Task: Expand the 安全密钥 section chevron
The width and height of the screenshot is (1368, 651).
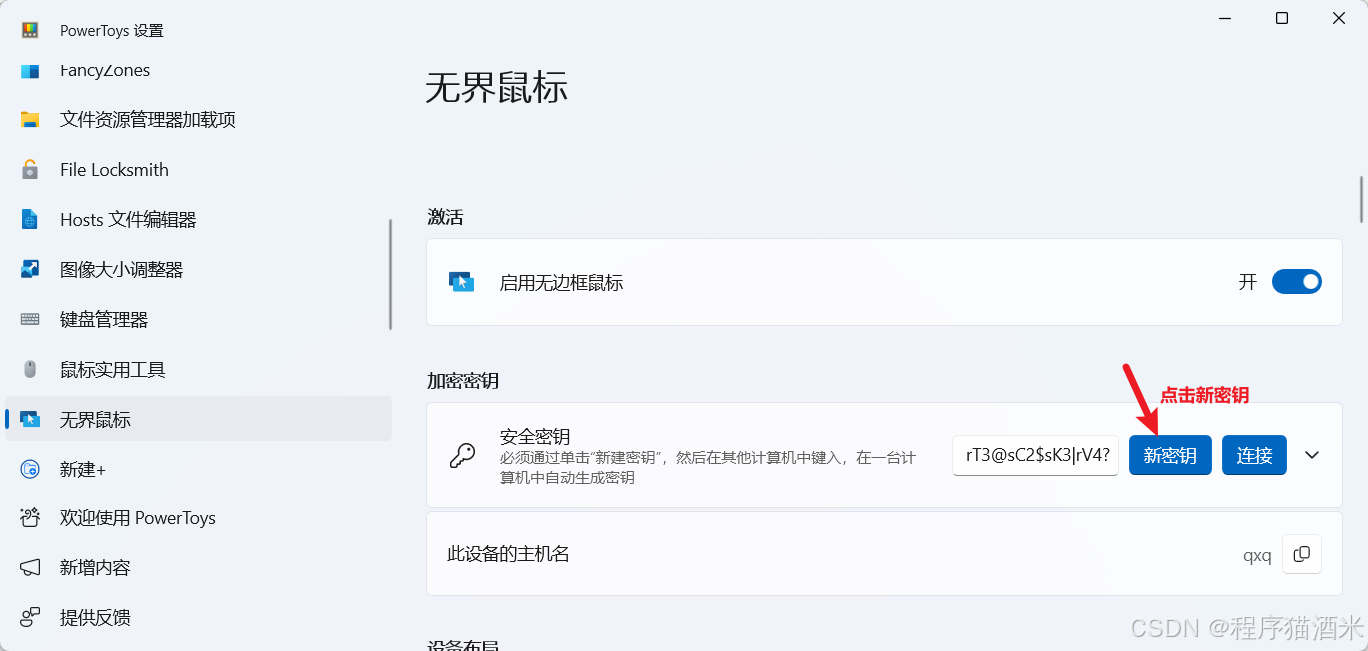Action: (x=1313, y=456)
